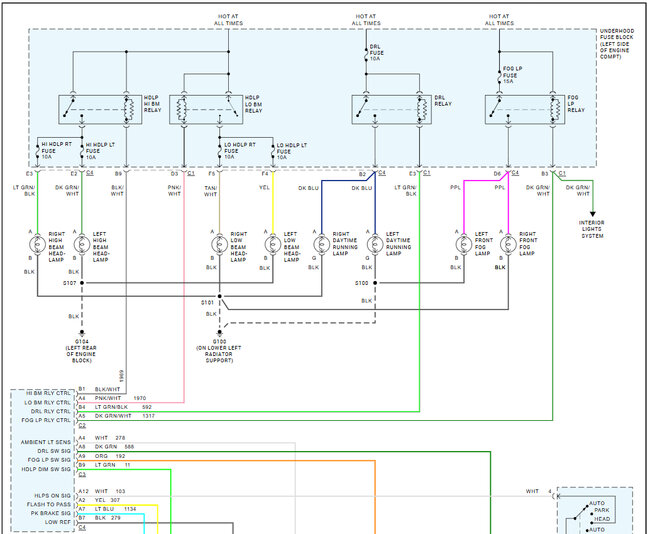Click the HLPS ON SIG label
650x534 pixels.
point(52,496)
